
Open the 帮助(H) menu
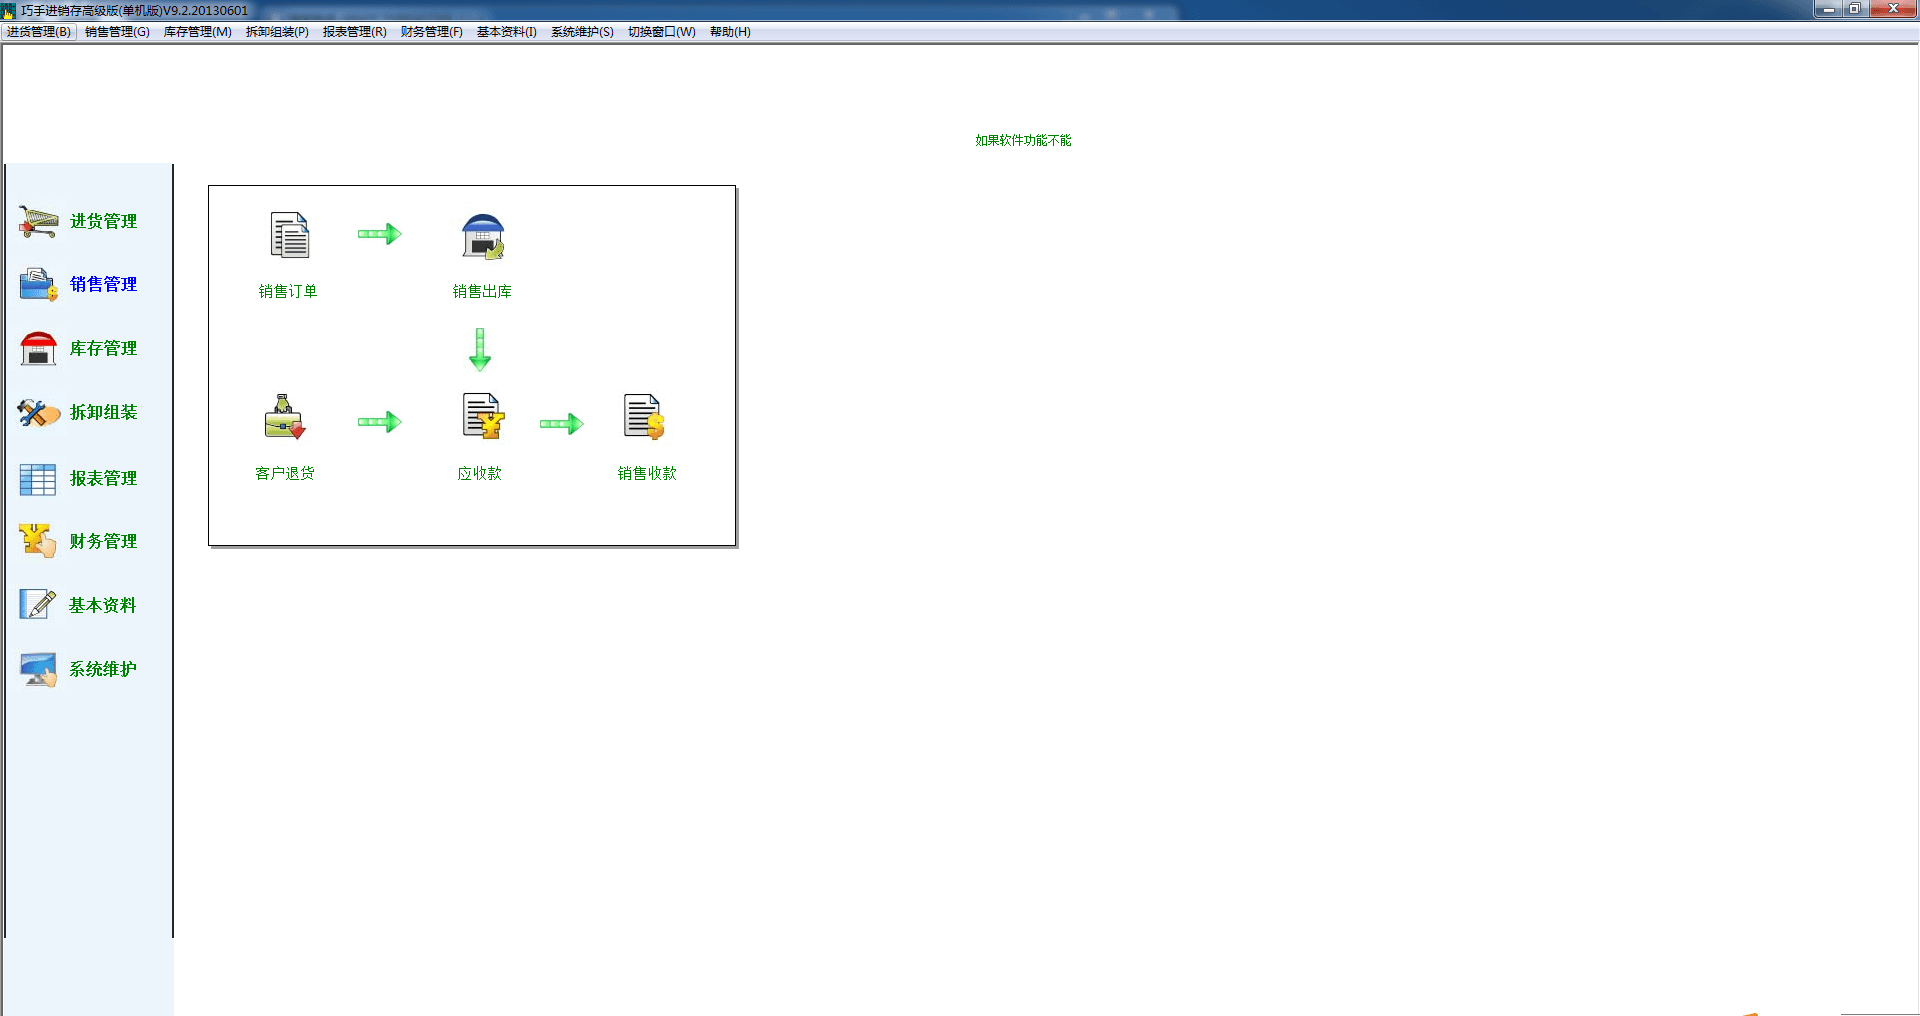click(730, 32)
